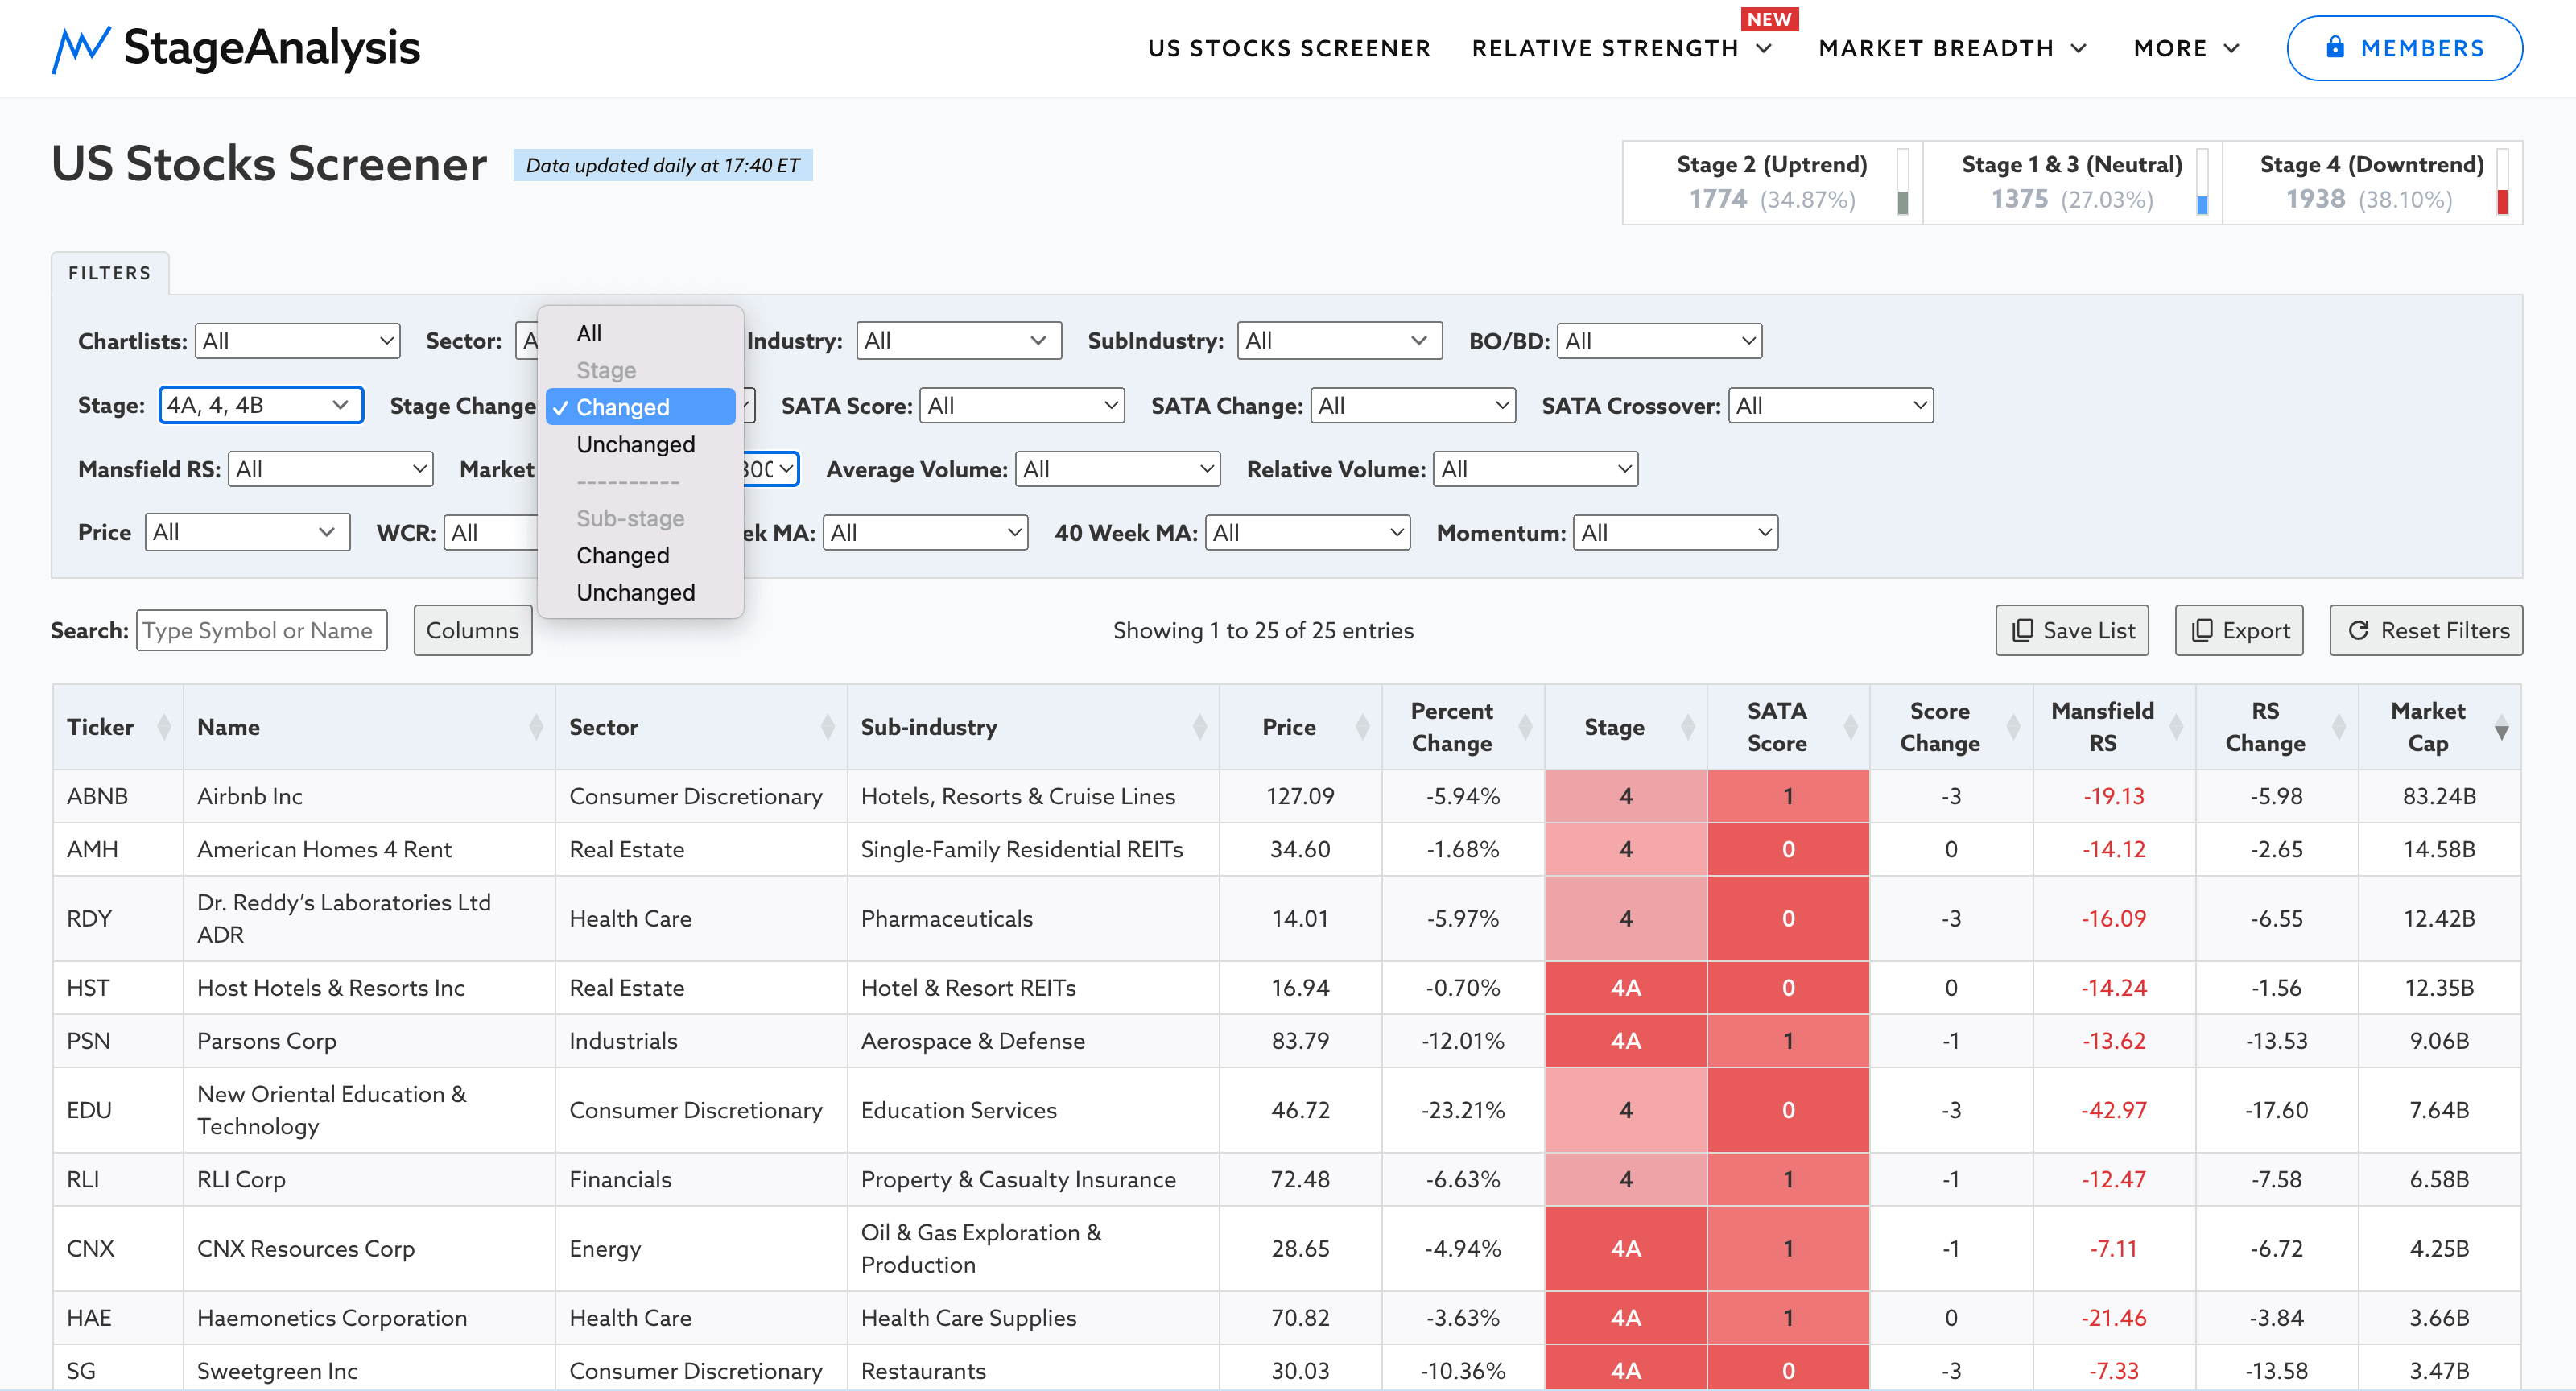Click the copy icon in Save List
This screenshot has width=2576, height=1391.
pyautogui.click(x=2022, y=630)
